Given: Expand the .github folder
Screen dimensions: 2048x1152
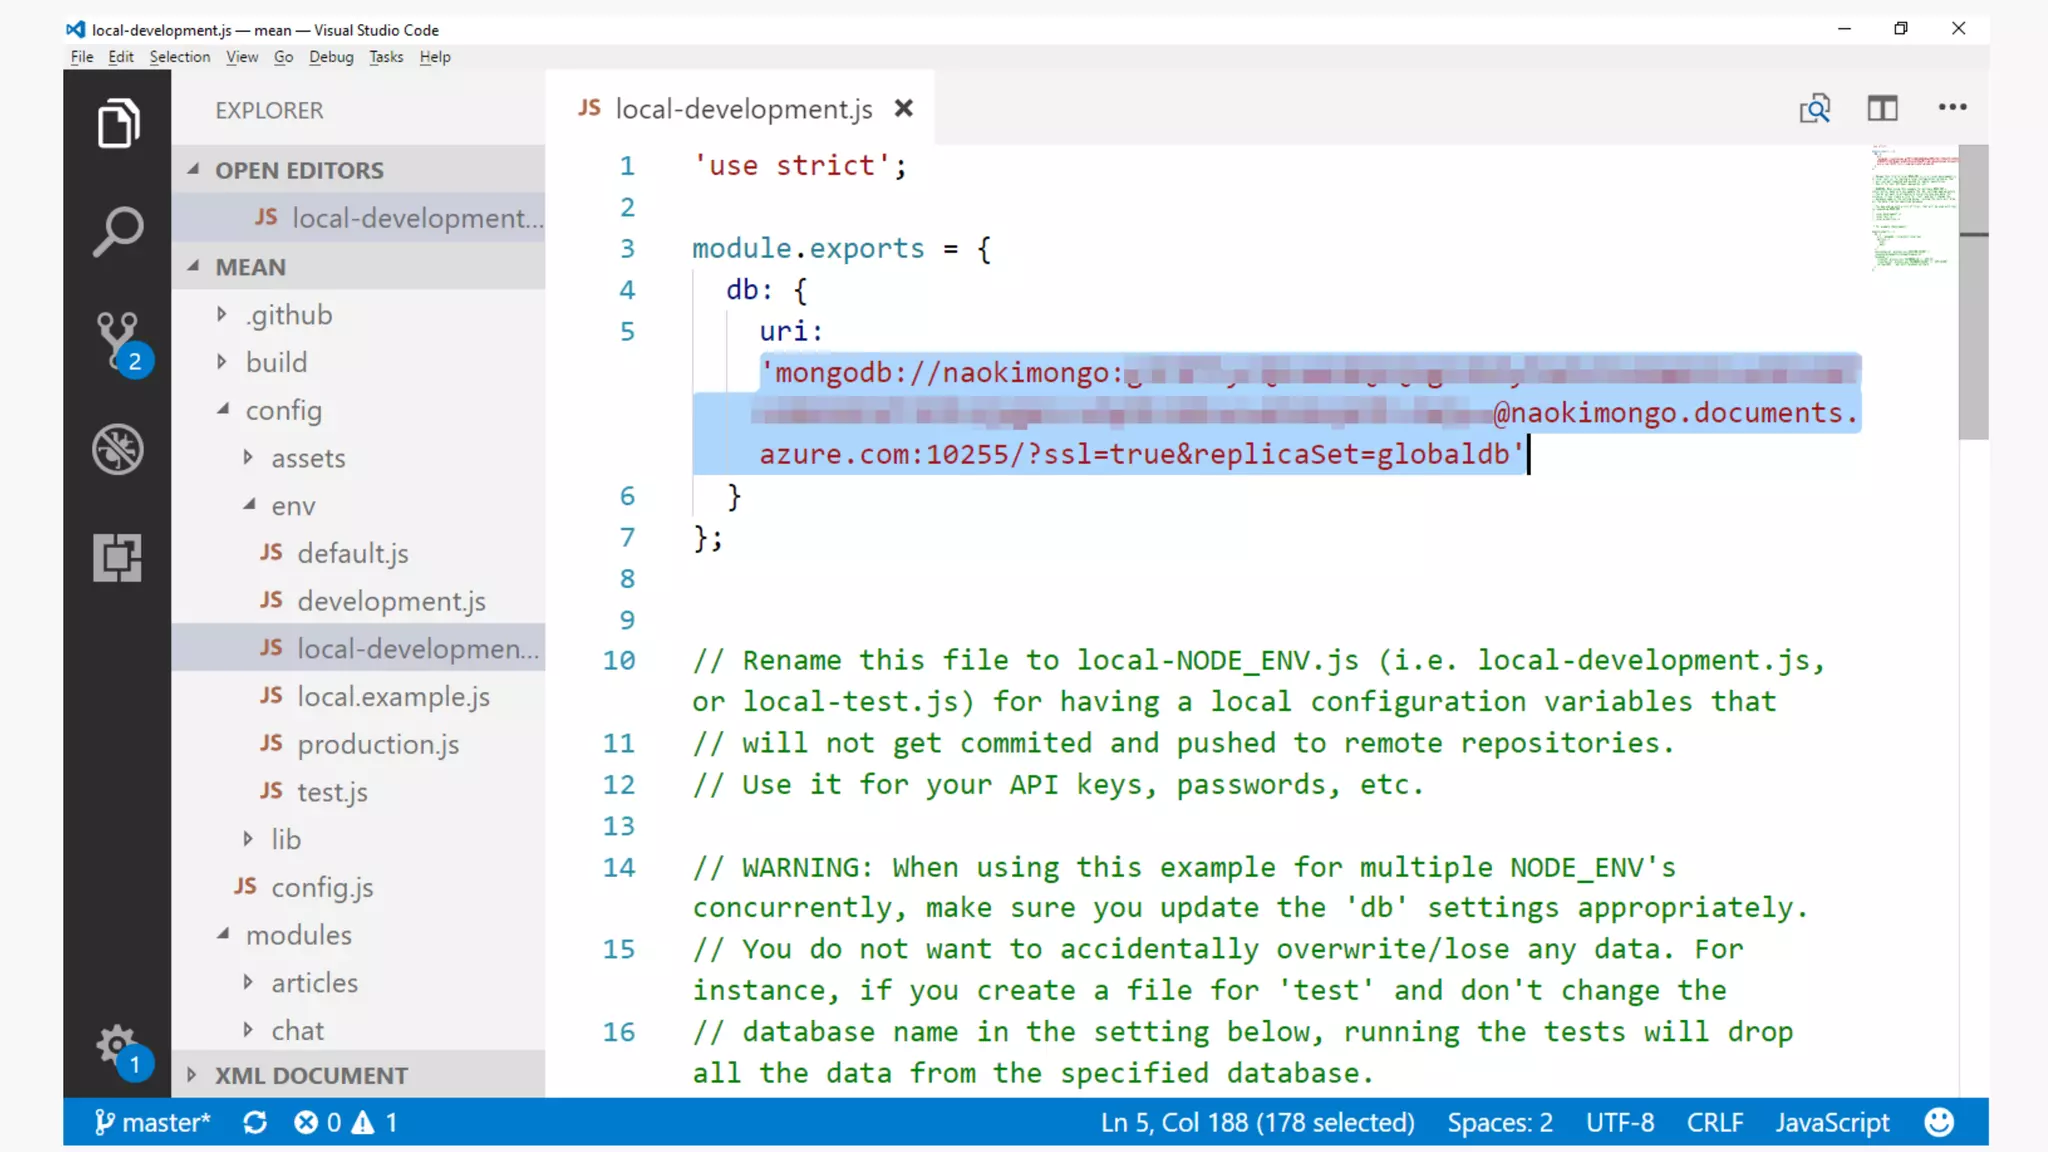Looking at the screenshot, I should coord(290,315).
